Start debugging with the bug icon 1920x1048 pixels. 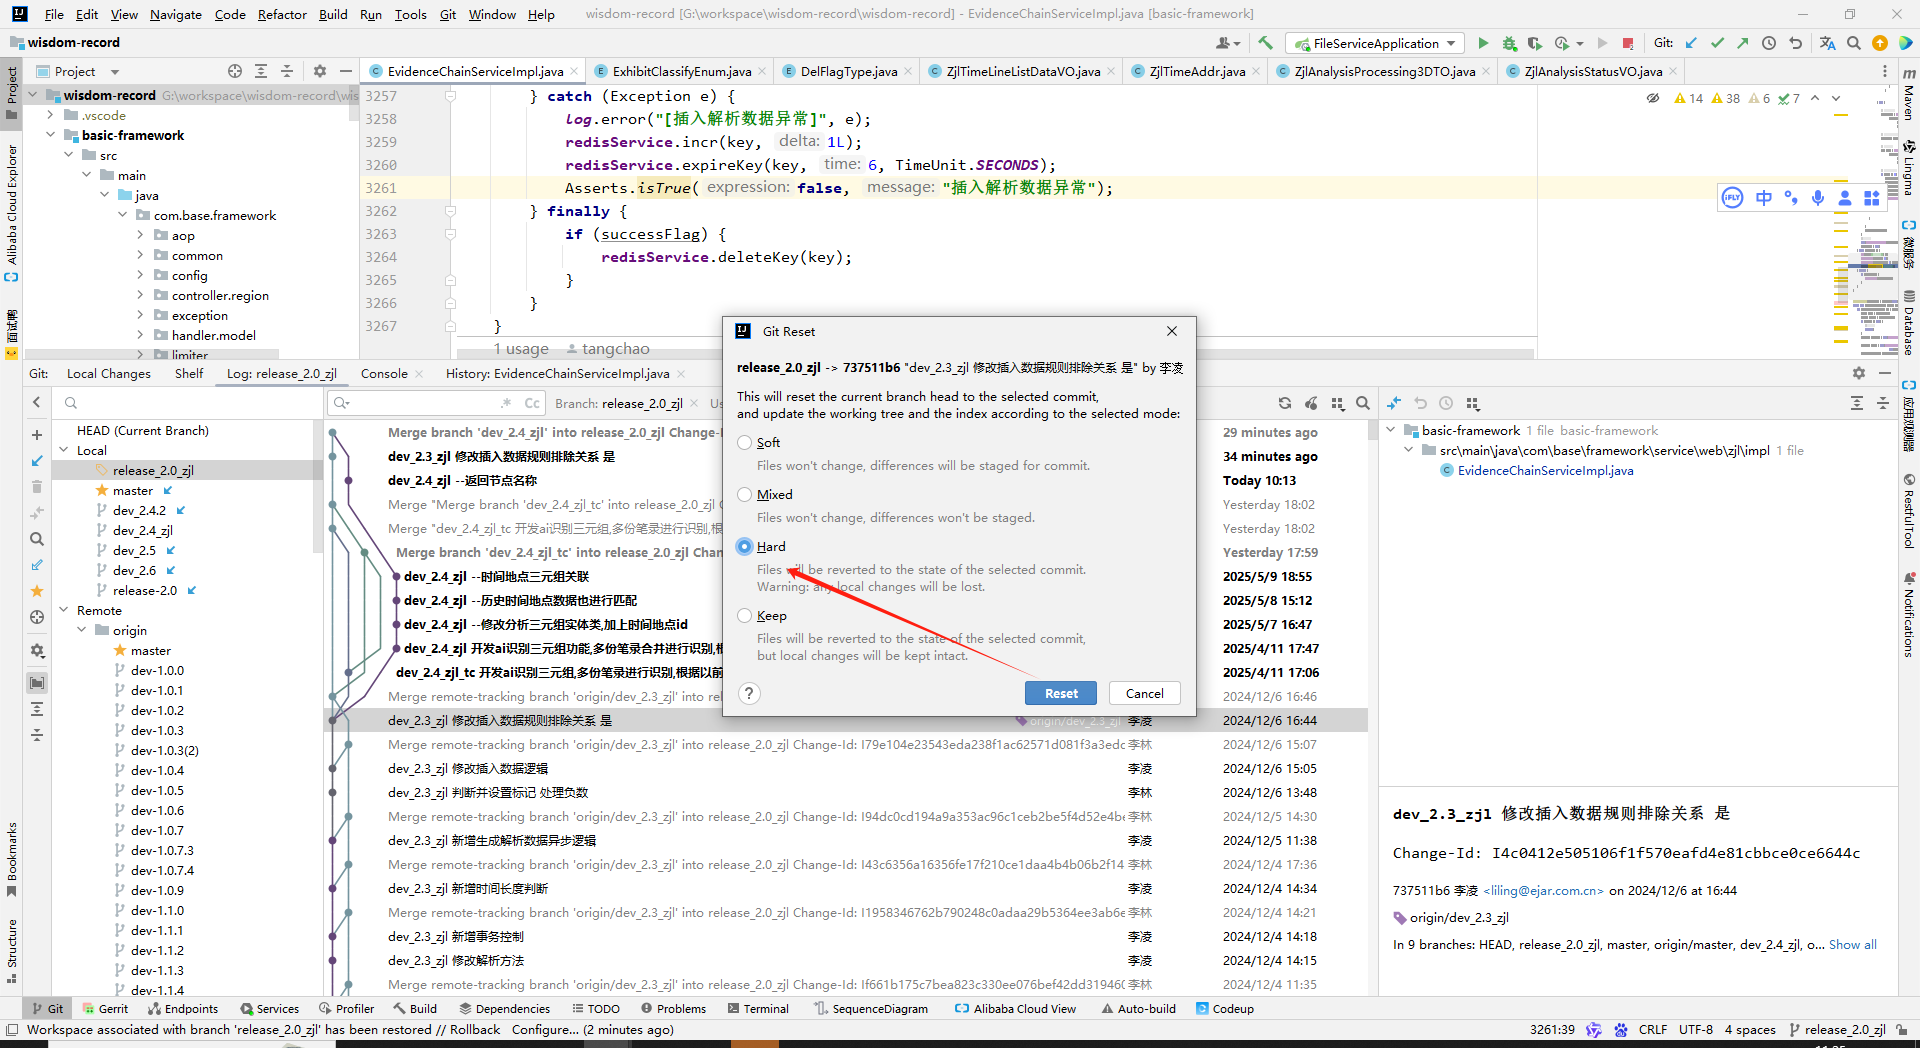tap(1509, 43)
